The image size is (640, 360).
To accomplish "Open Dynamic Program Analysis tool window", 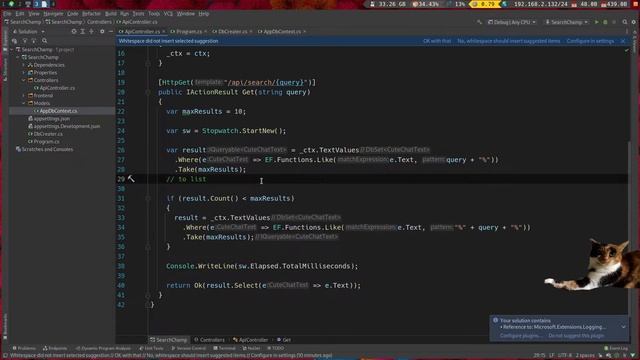I will 103,348.
